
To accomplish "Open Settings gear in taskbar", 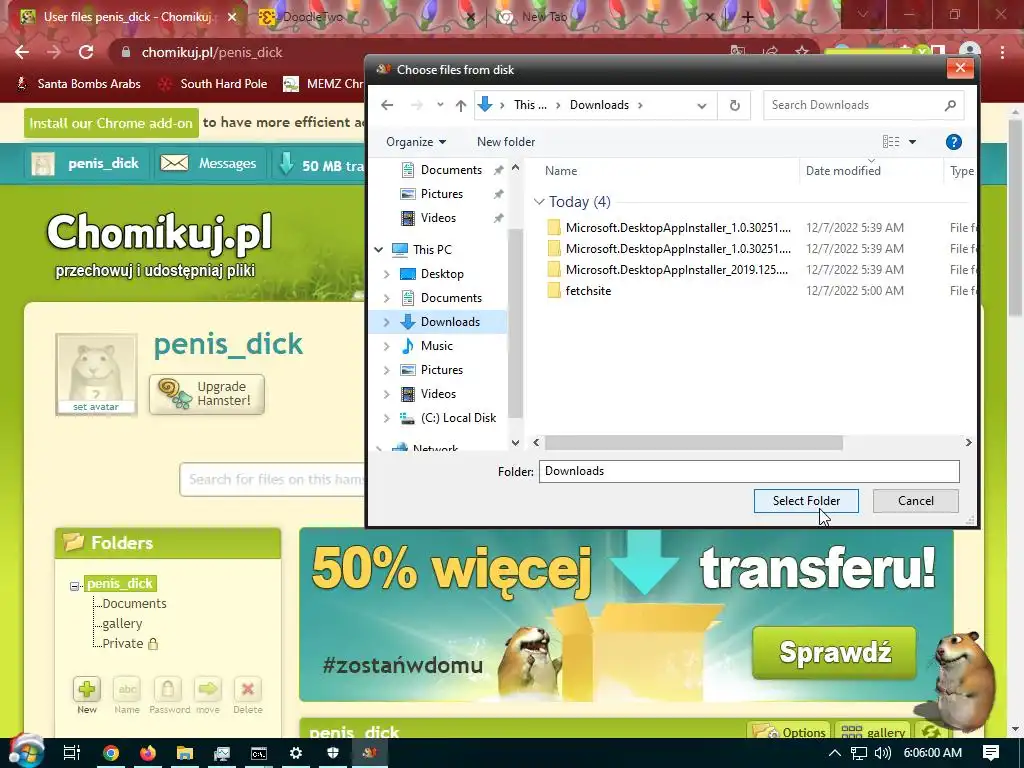I will point(296,753).
